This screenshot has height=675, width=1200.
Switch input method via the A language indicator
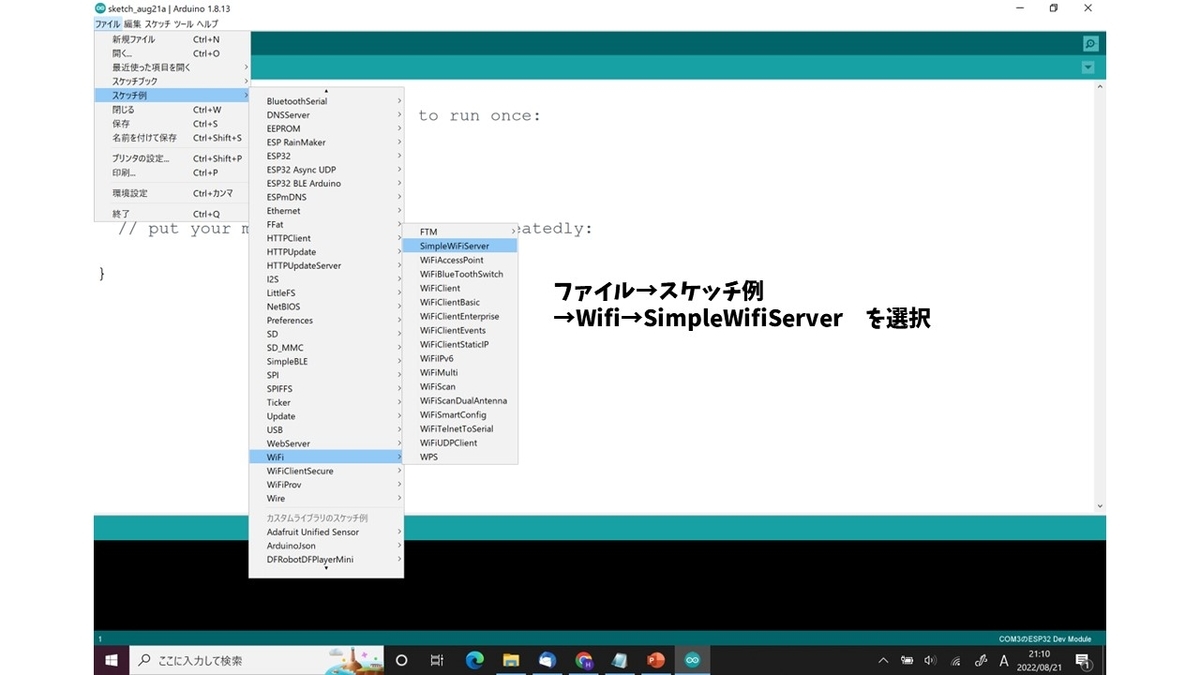pos(1003,660)
